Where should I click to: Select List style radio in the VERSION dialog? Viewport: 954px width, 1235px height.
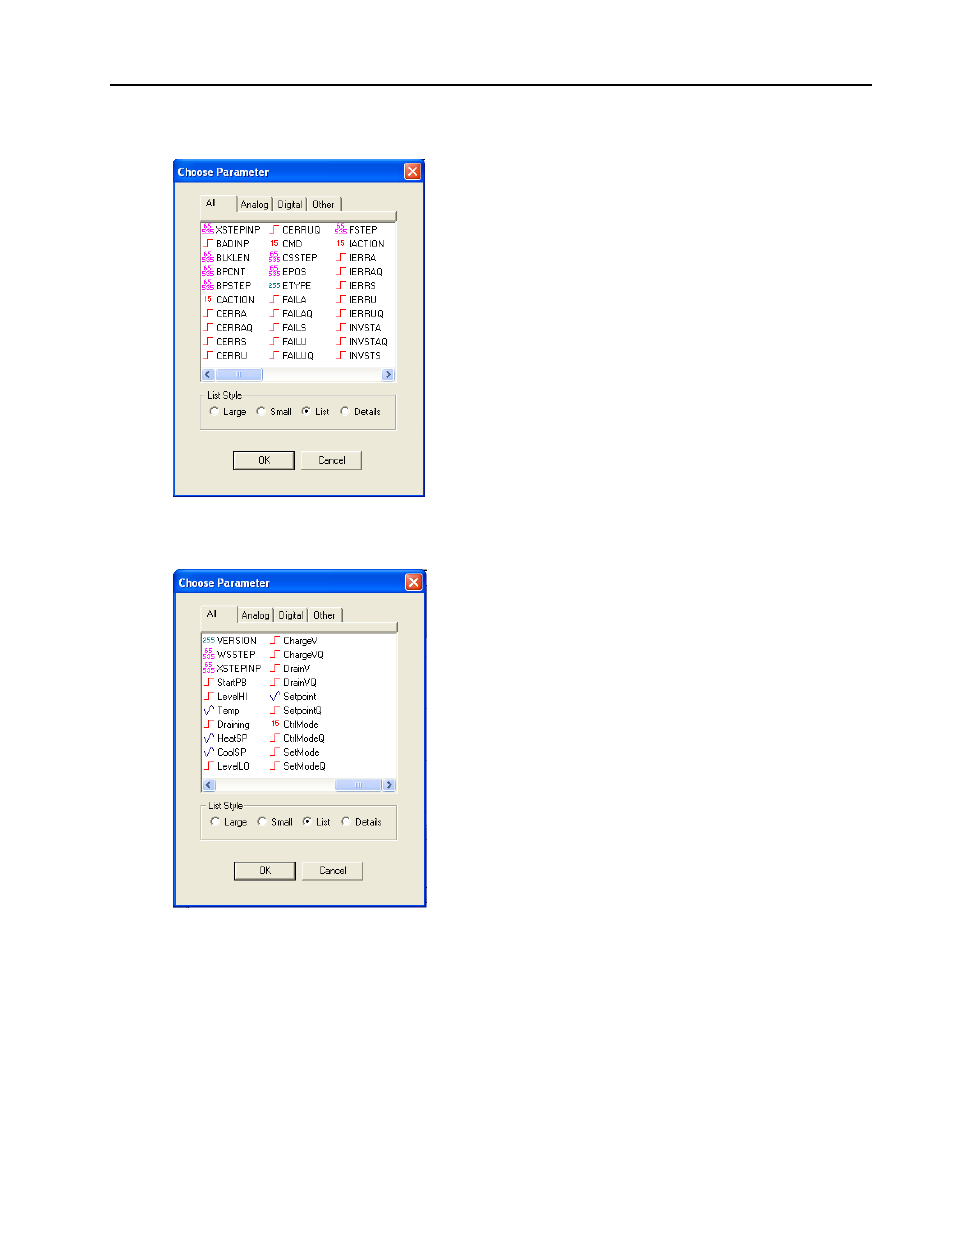[x=307, y=822]
